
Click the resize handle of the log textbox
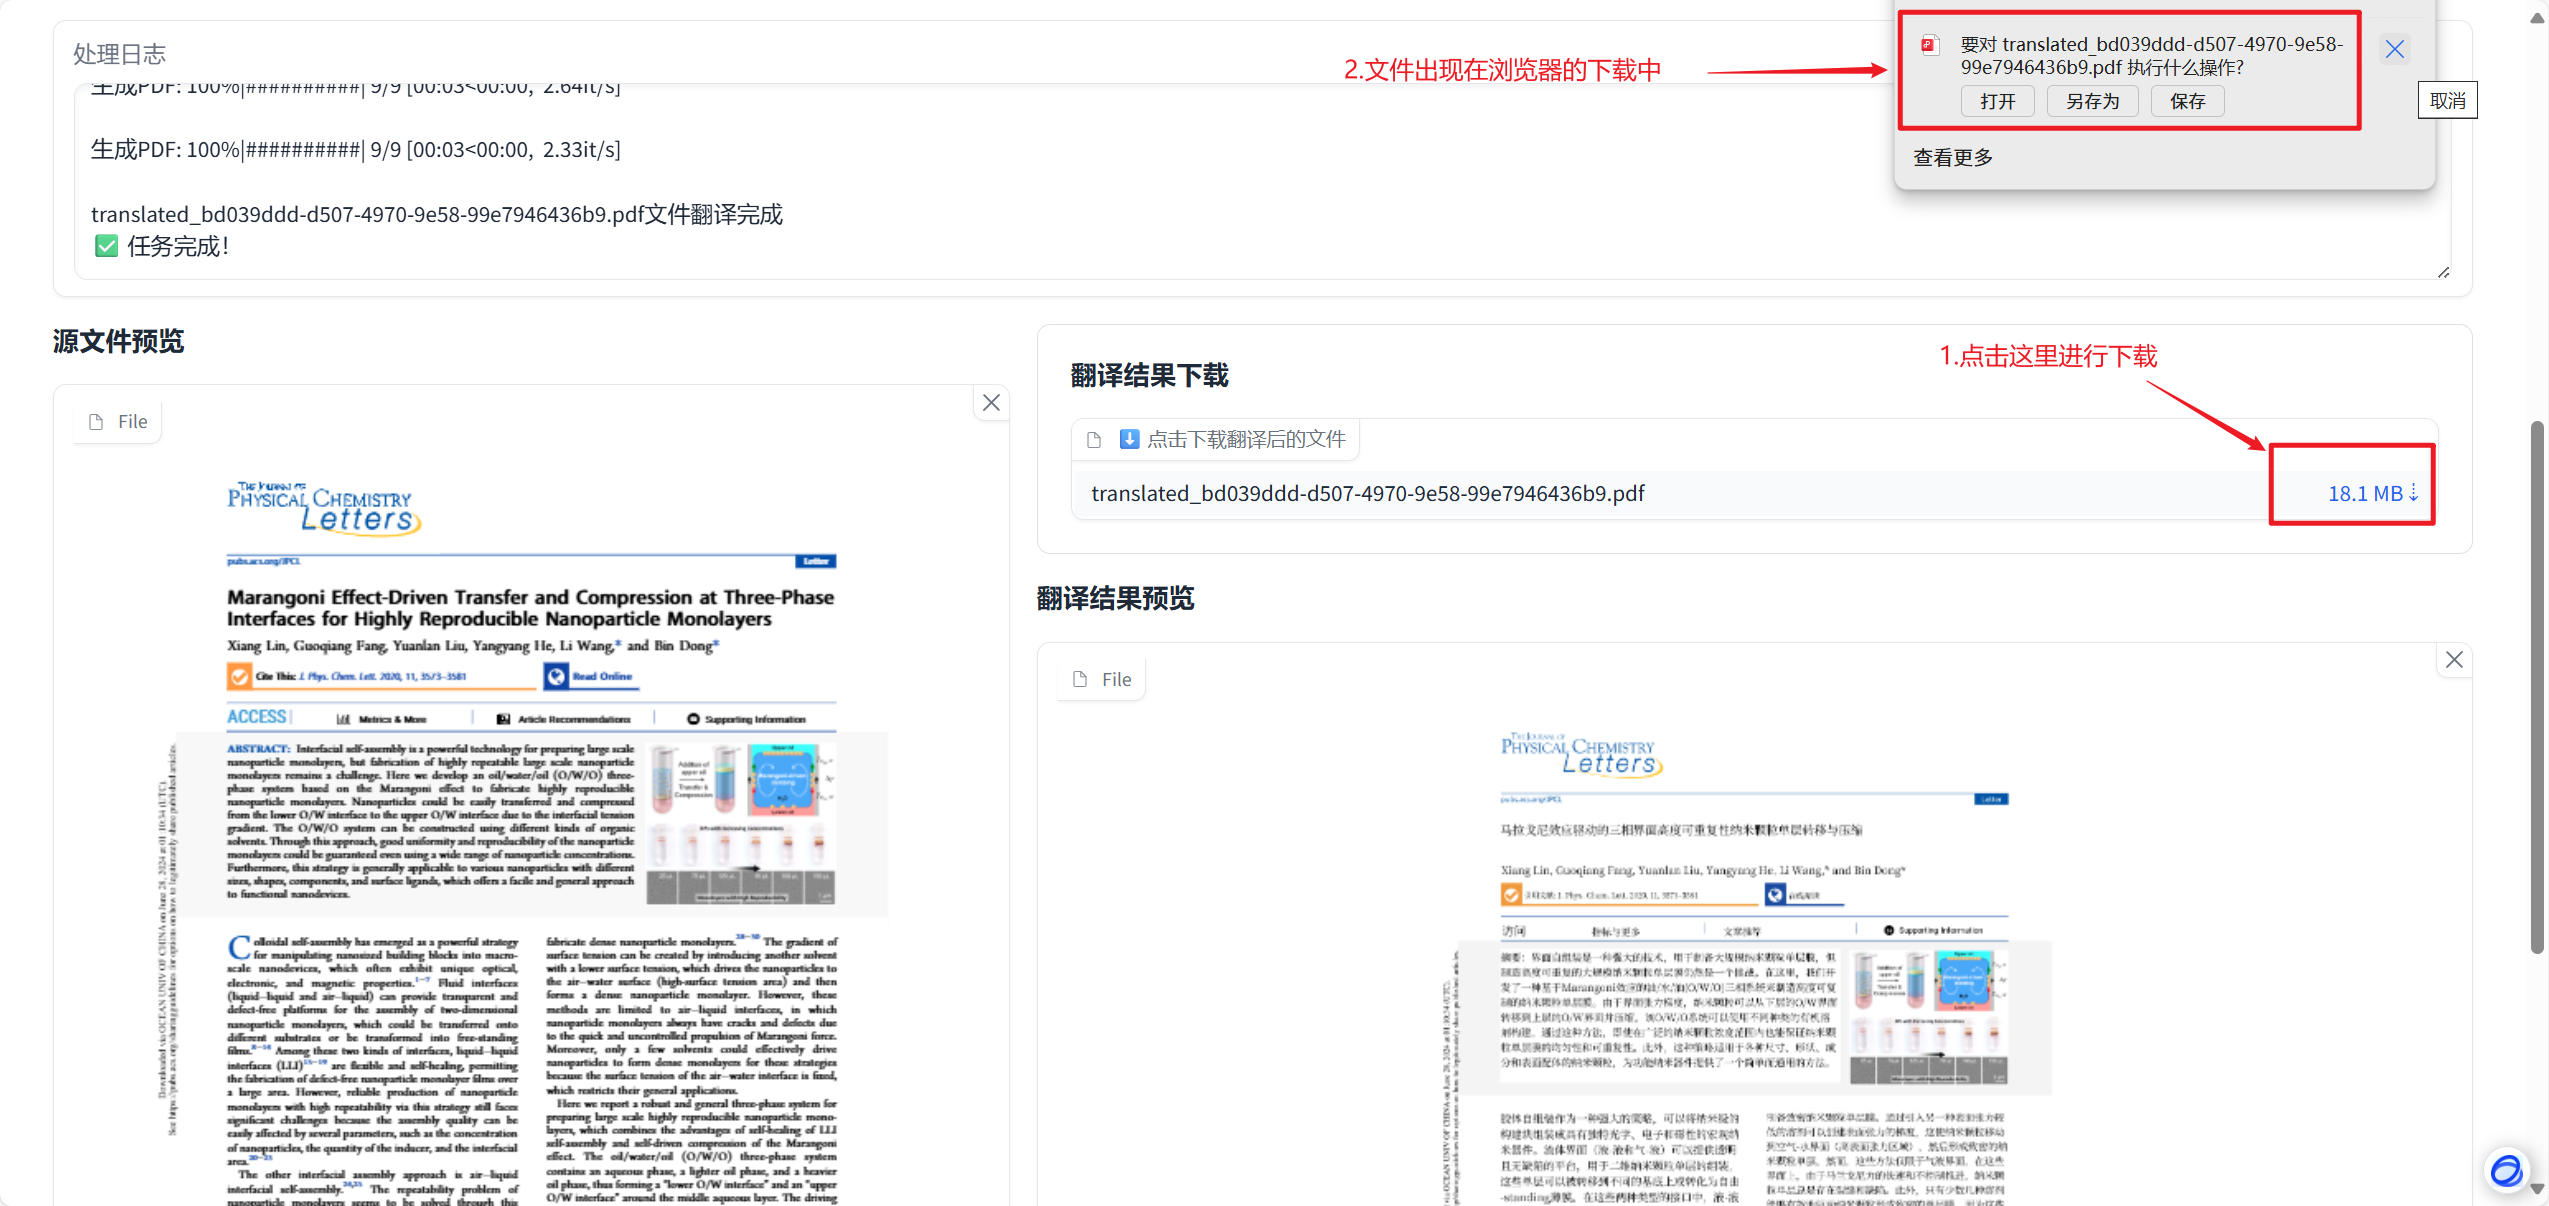click(2443, 272)
